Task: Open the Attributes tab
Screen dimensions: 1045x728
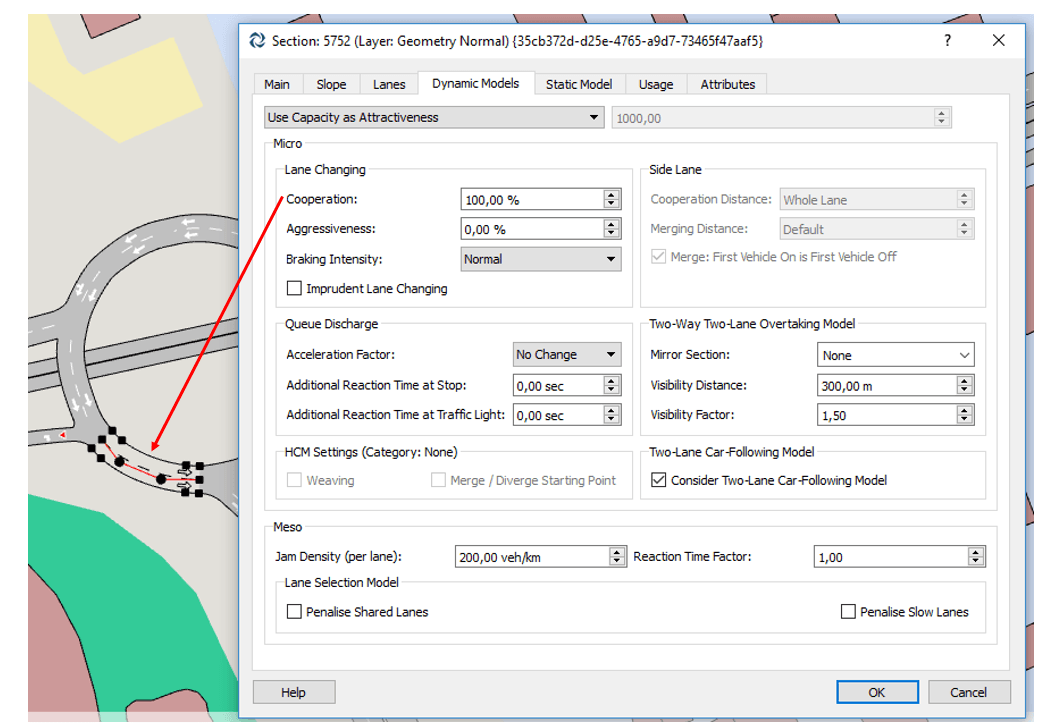Action: (727, 85)
